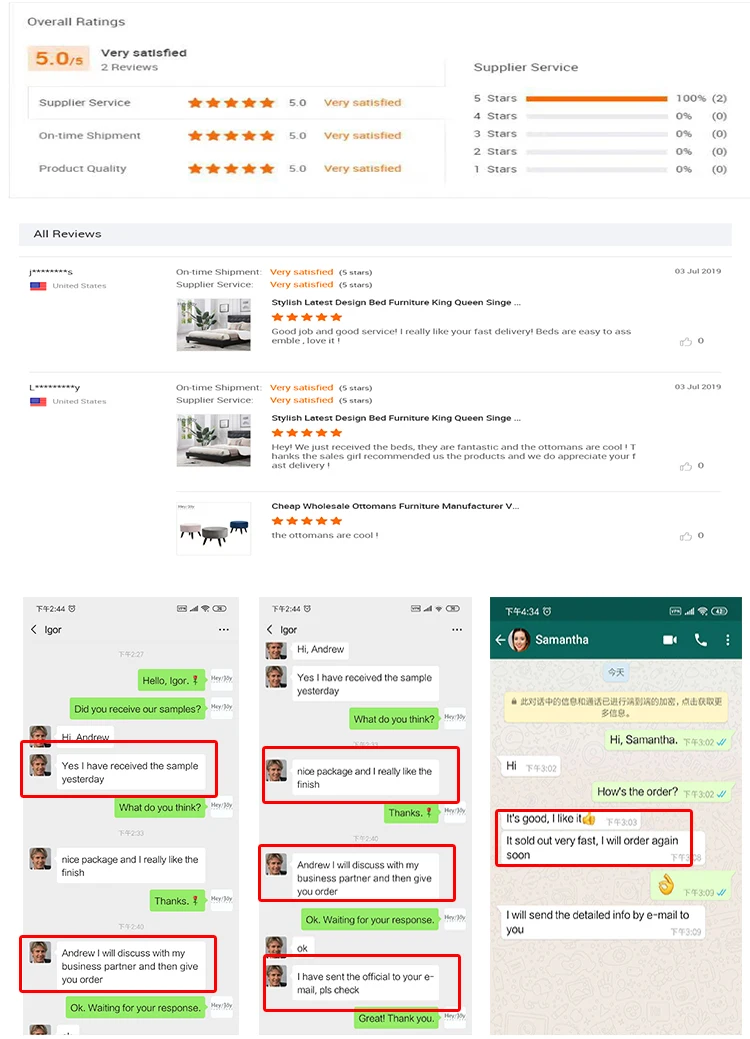750x1039 pixels.
Task: Tap the "Great! Thank you." green bubble
Action: click(x=396, y=1018)
